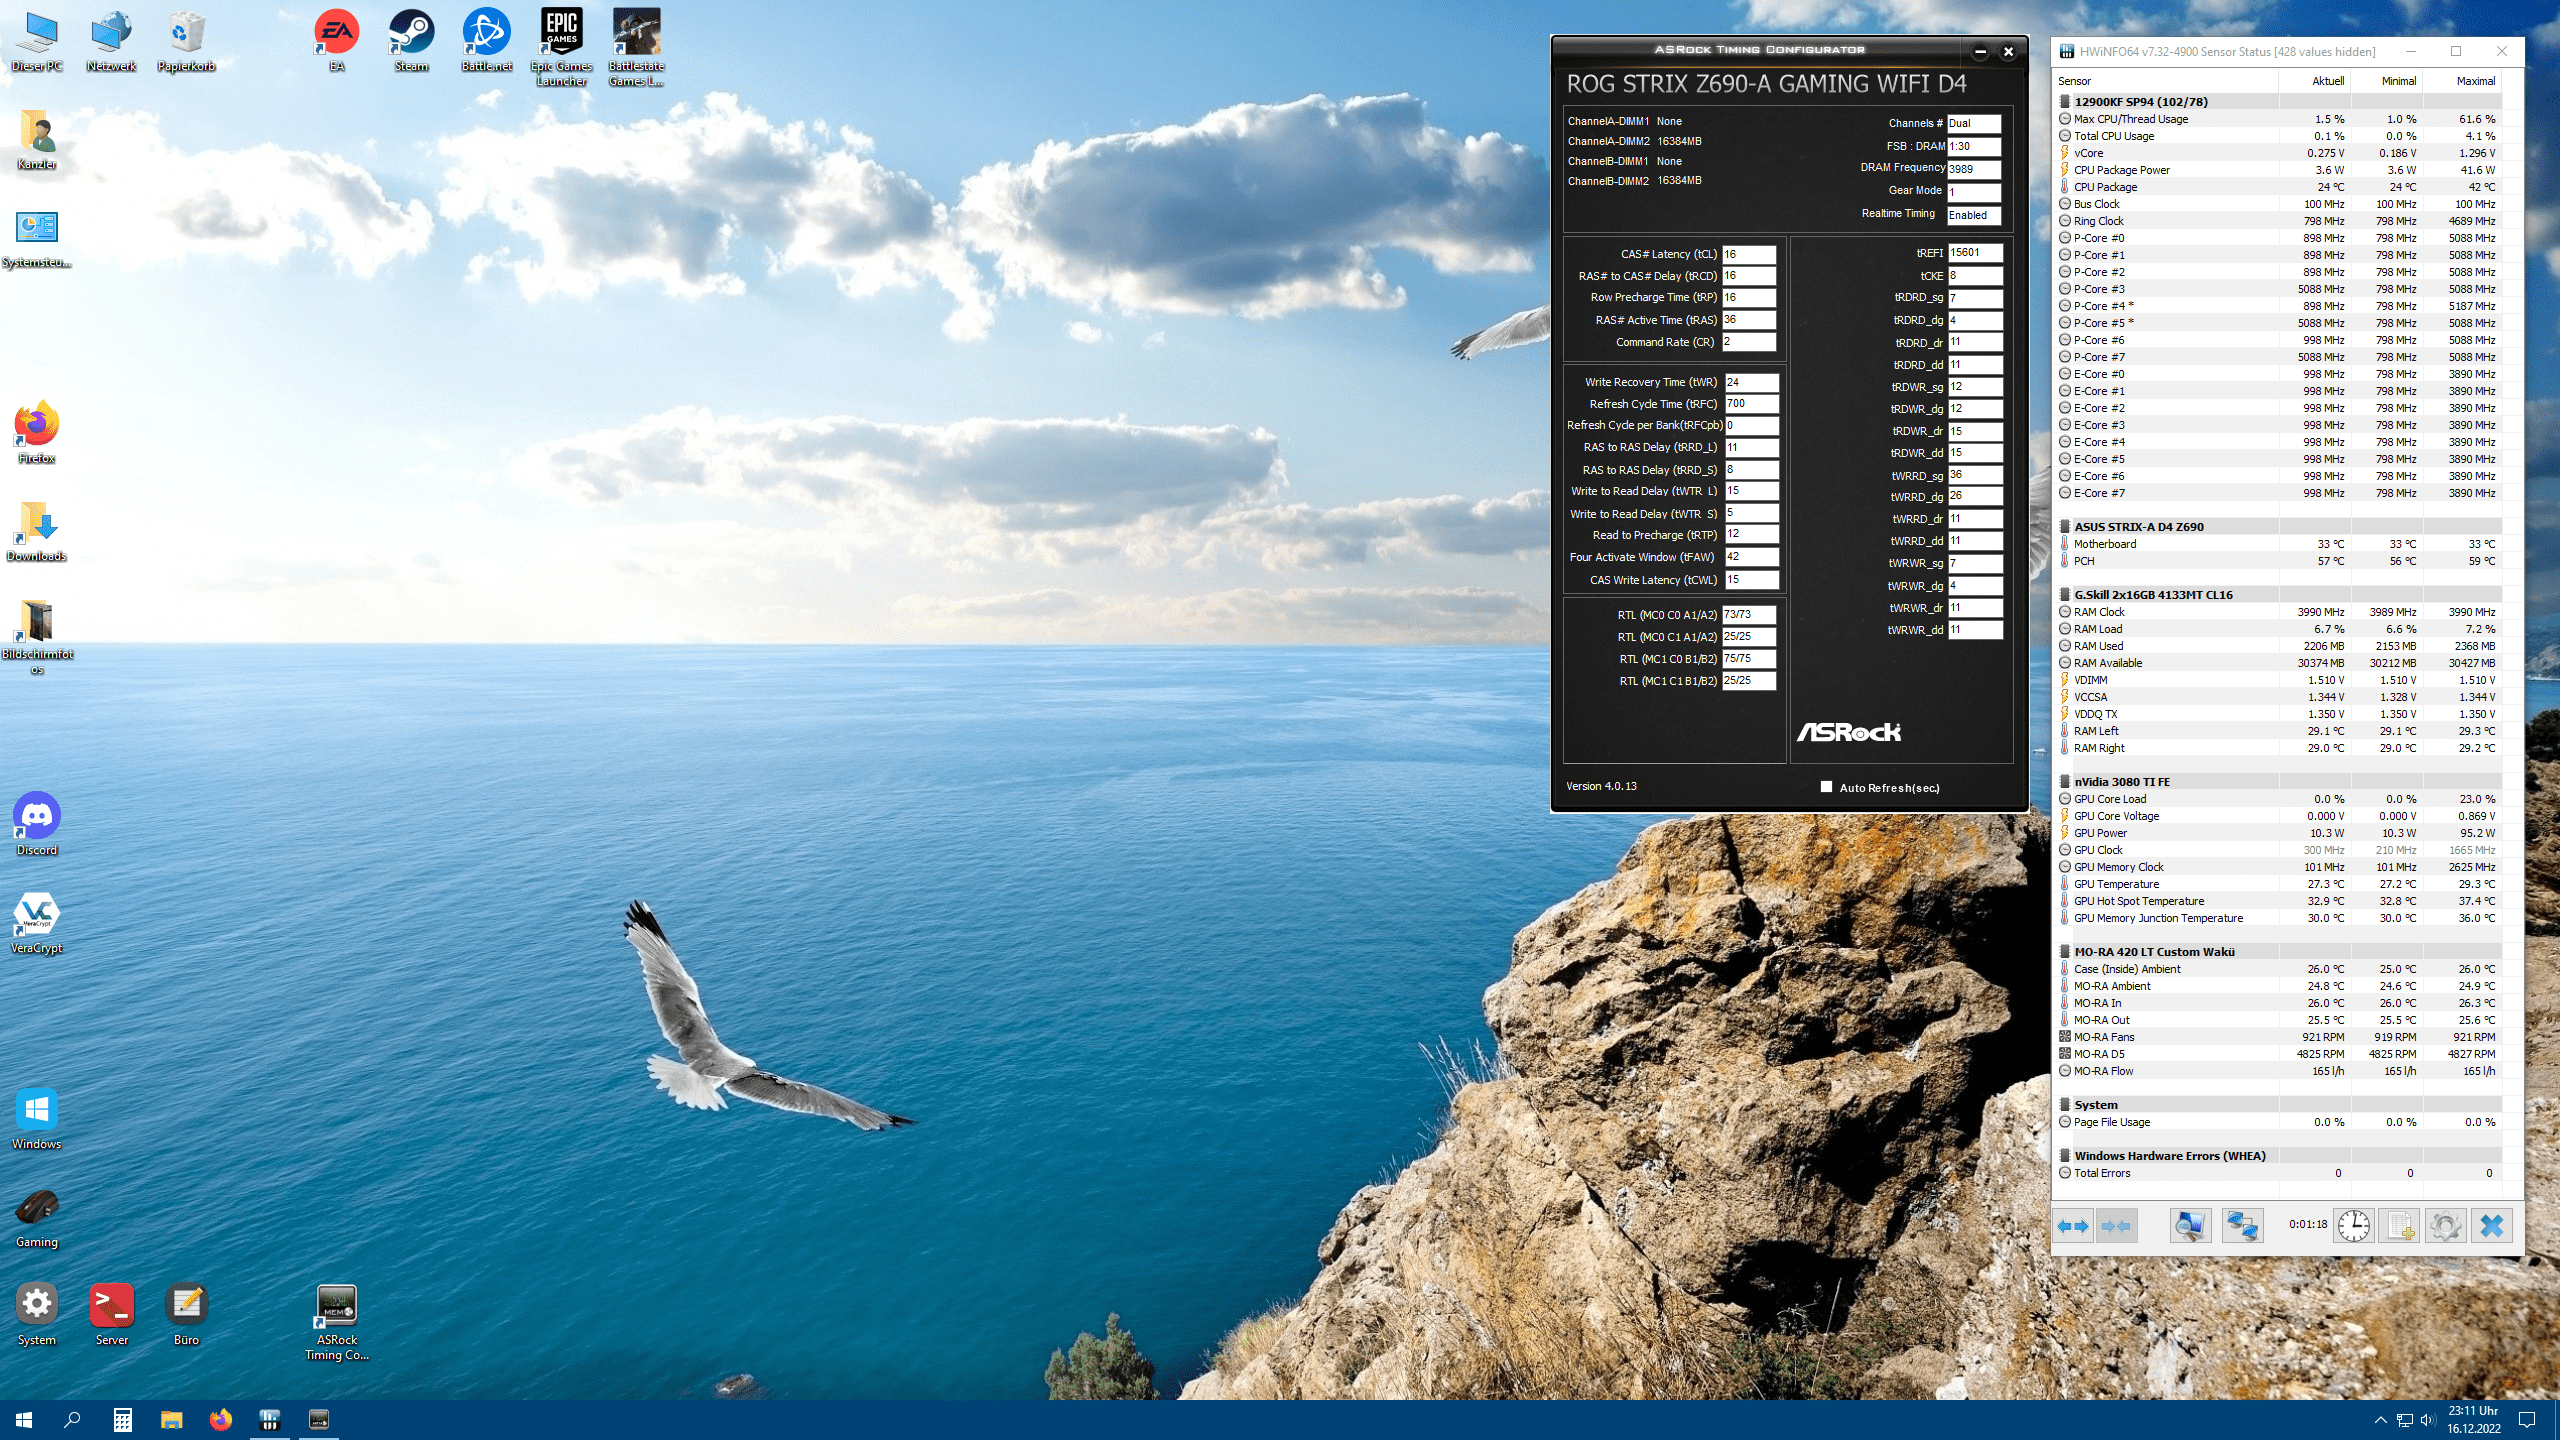Enable Auto Refresh(sec) checkbox

(x=1827, y=787)
